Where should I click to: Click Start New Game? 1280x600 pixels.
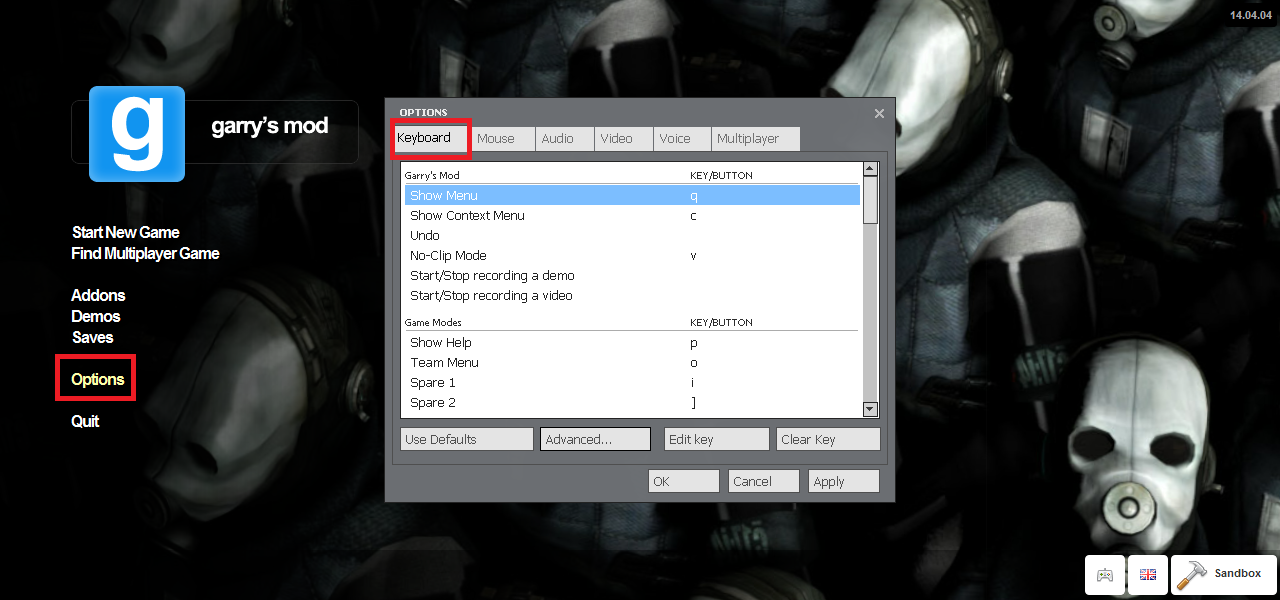point(126,232)
